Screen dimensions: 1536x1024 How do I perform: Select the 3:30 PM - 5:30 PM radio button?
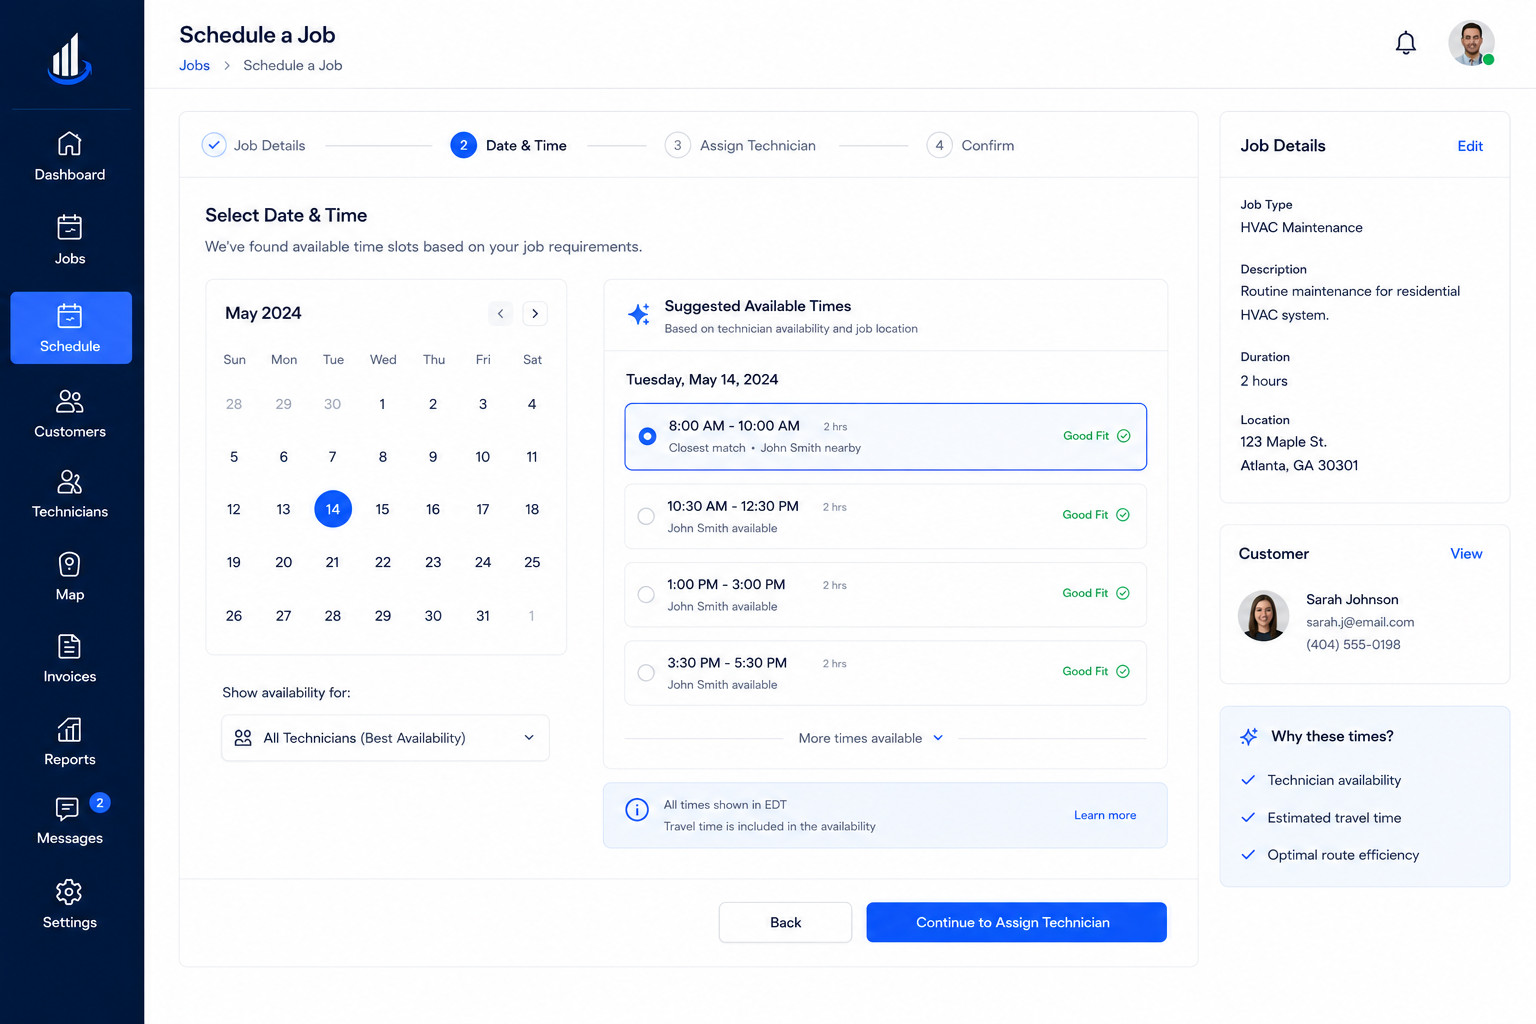[x=646, y=673]
